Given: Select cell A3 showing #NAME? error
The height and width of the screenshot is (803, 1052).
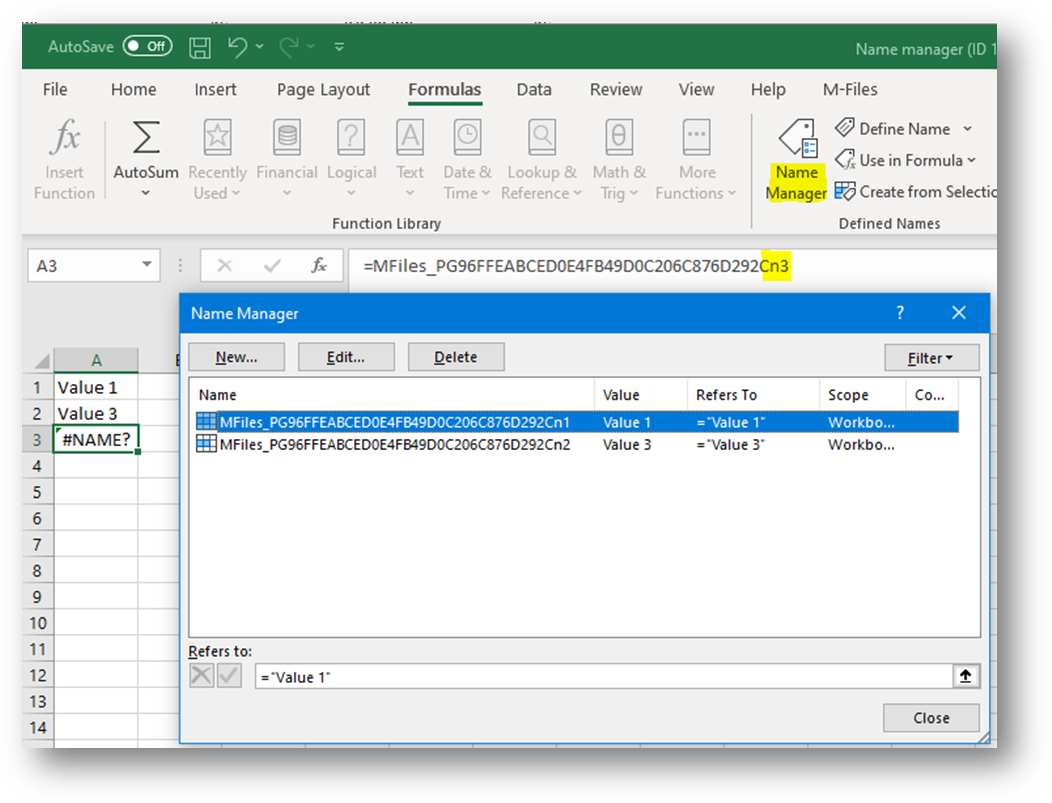Looking at the screenshot, I should (x=96, y=439).
